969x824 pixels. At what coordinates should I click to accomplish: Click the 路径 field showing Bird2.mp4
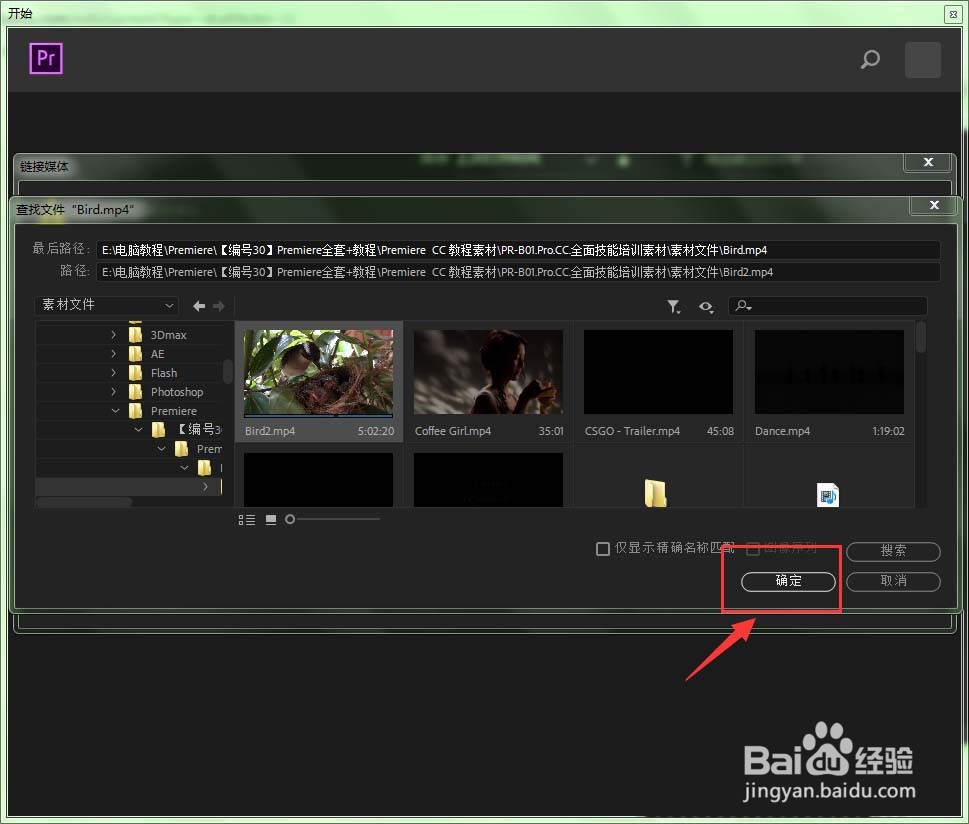coord(518,272)
